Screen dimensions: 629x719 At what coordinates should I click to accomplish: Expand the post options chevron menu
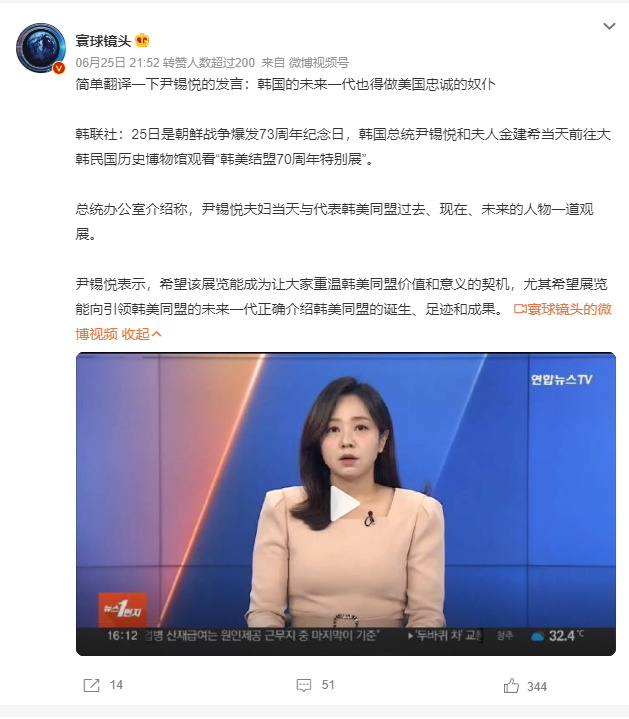(609, 27)
